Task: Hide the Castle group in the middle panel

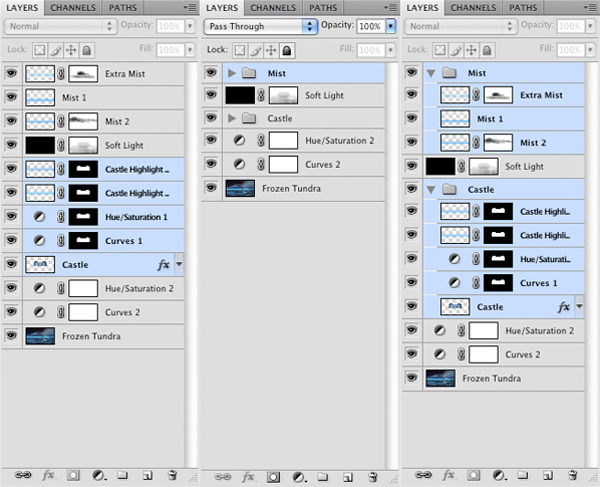Action: coord(211,117)
